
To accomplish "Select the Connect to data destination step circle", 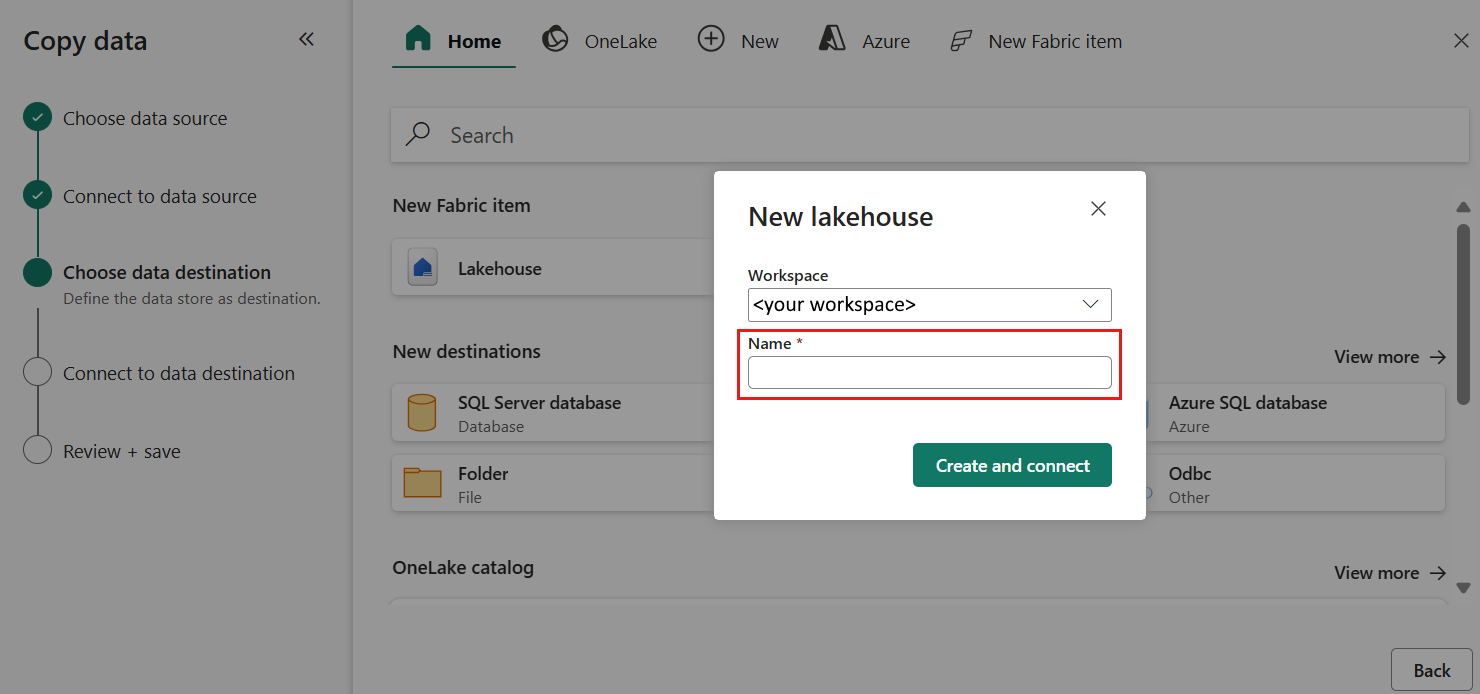I will [x=37, y=371].
